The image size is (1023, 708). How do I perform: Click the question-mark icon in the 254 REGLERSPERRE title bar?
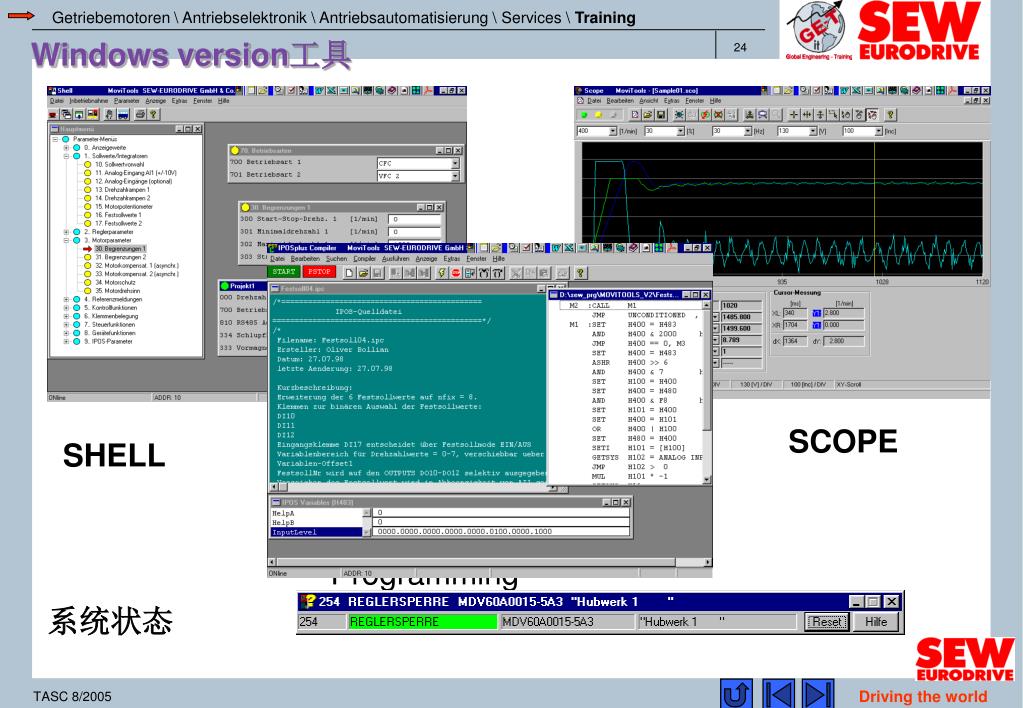(307, 601)
